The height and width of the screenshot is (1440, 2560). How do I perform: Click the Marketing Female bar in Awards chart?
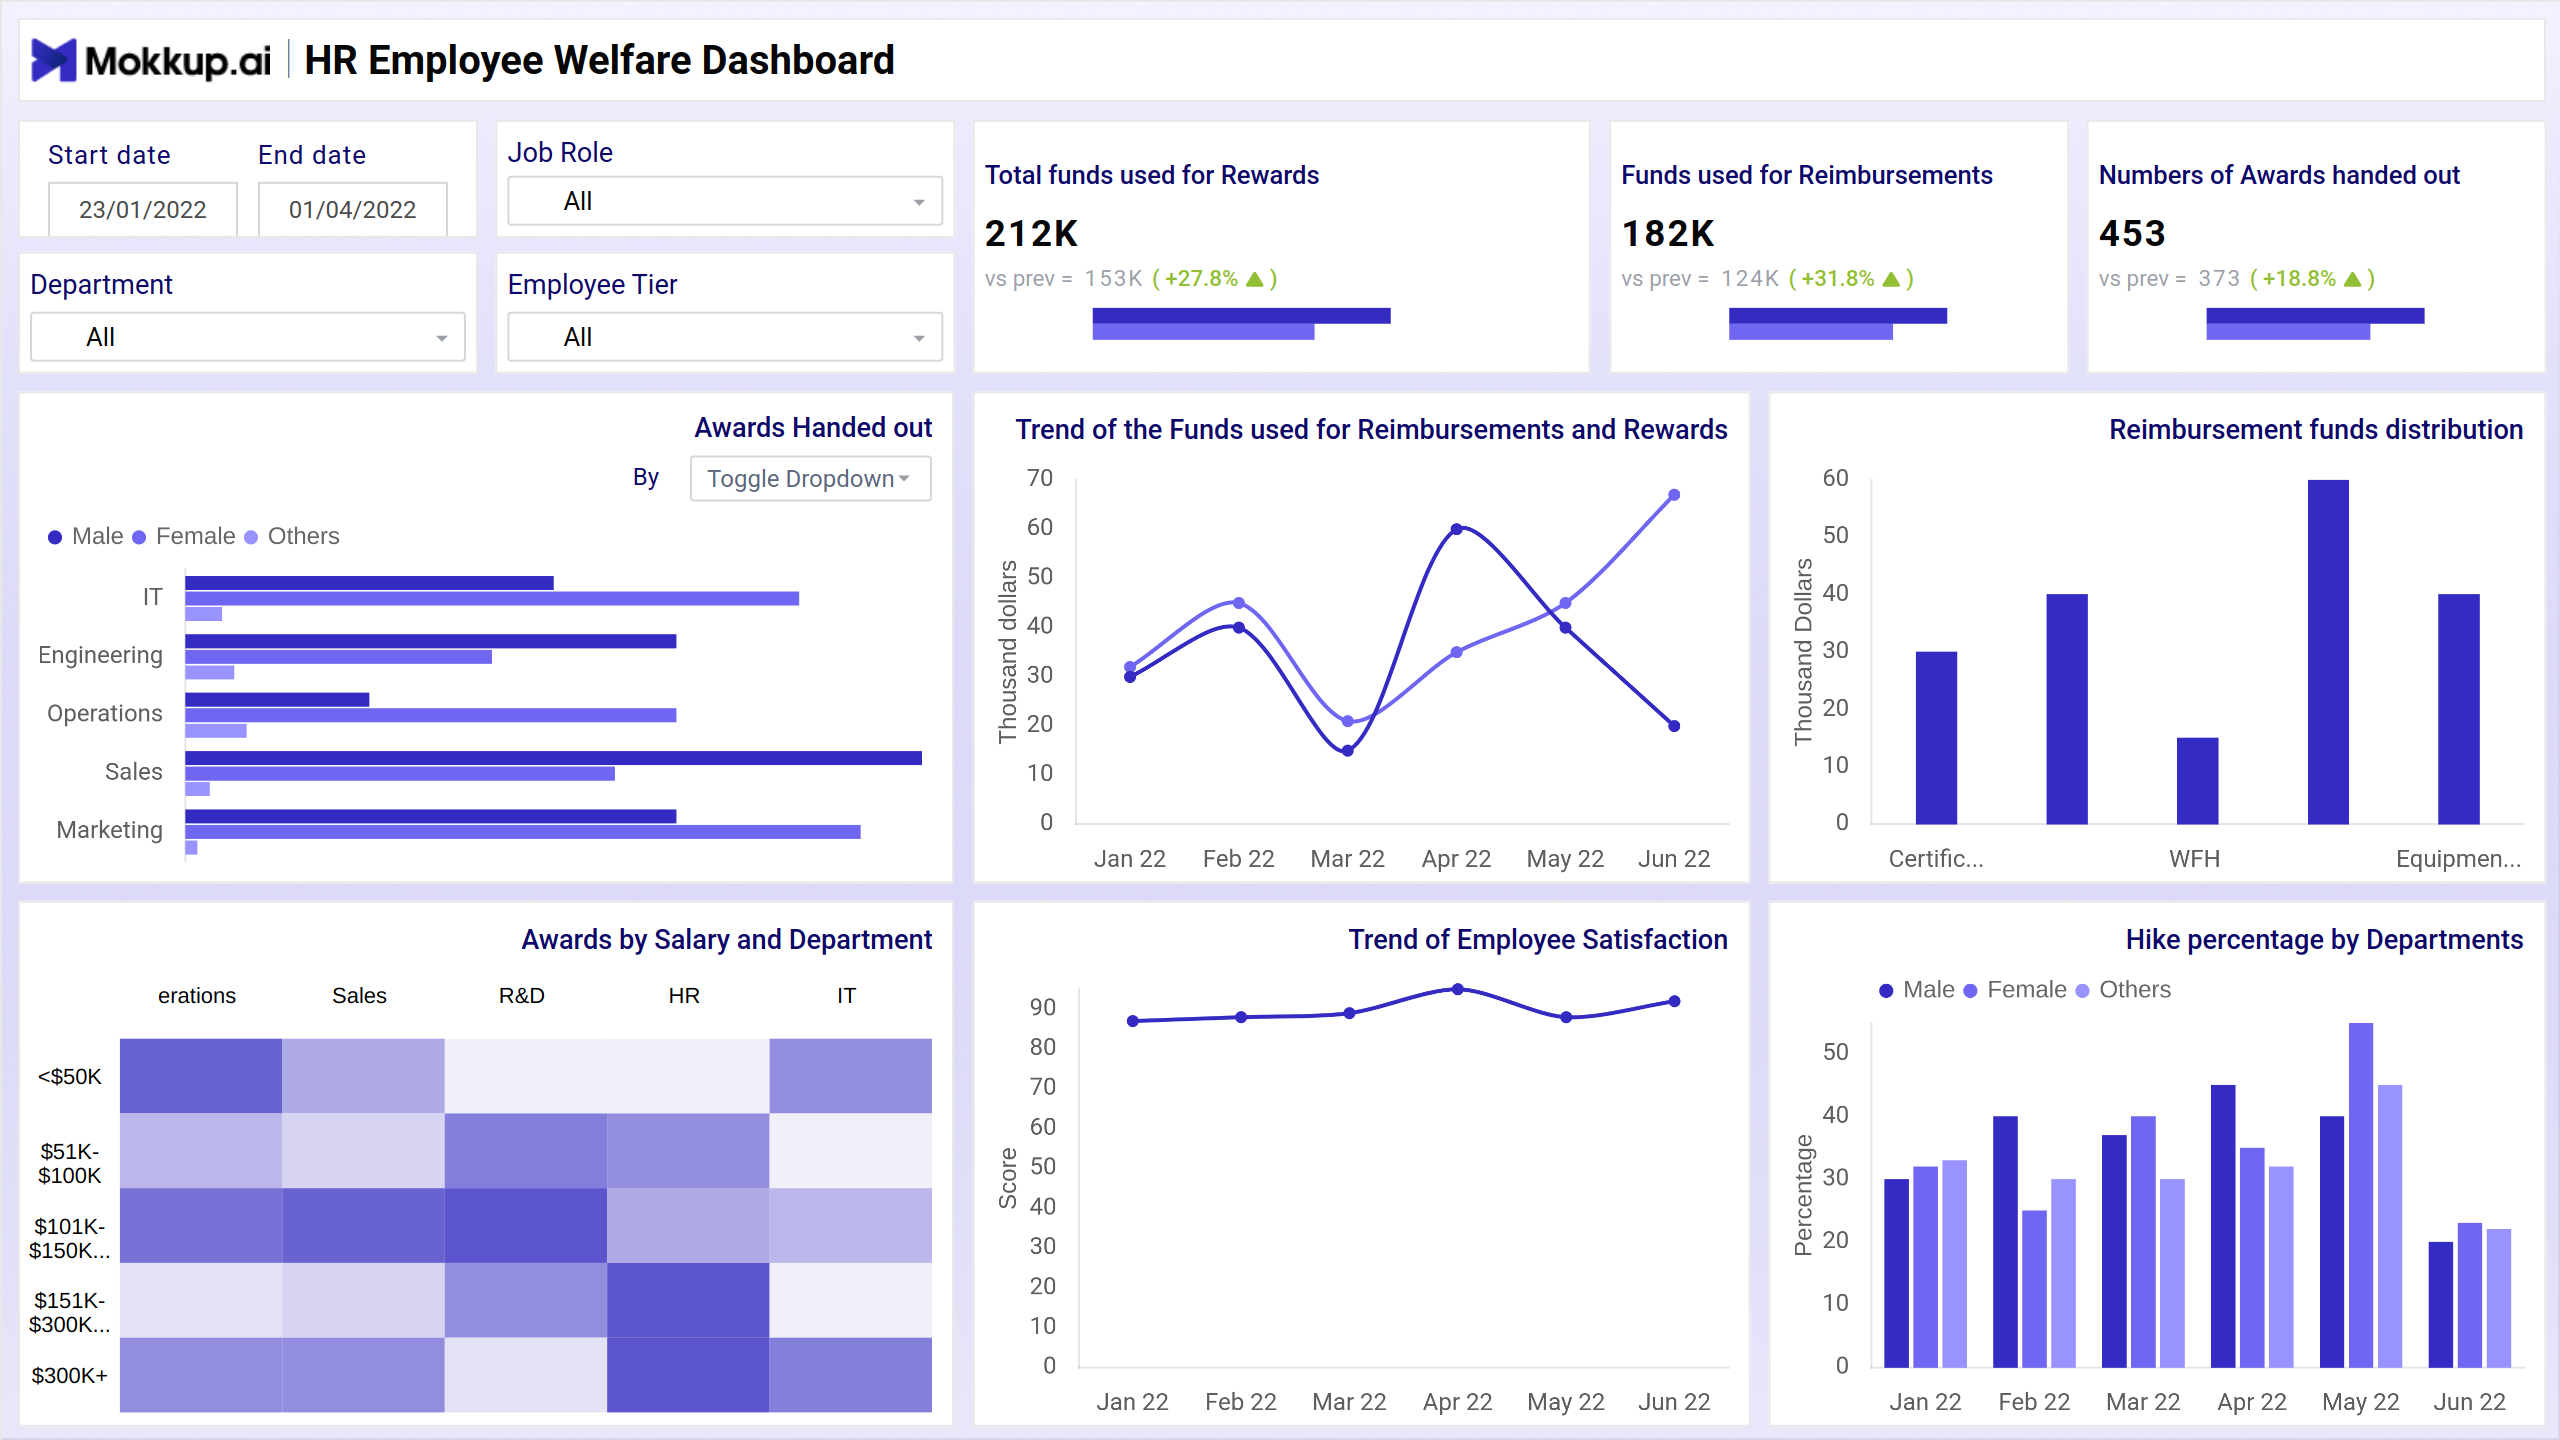523,832
